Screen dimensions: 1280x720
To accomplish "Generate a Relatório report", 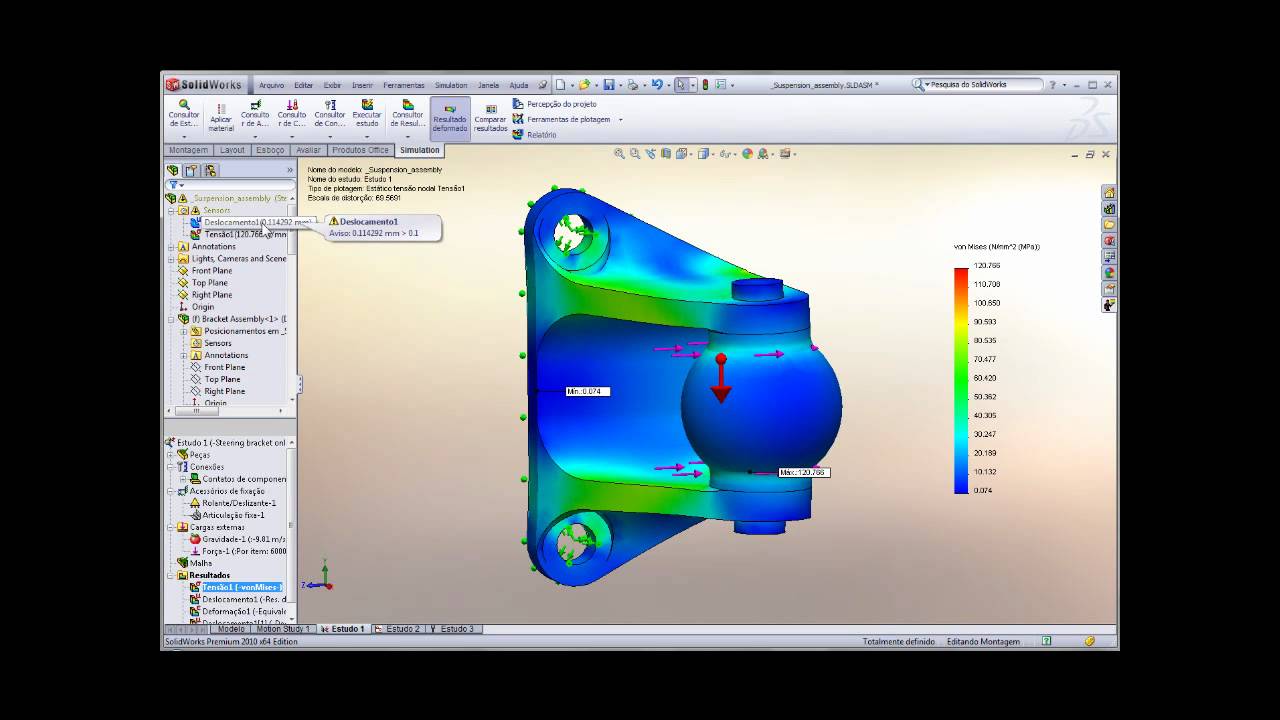I will [535, 134].
